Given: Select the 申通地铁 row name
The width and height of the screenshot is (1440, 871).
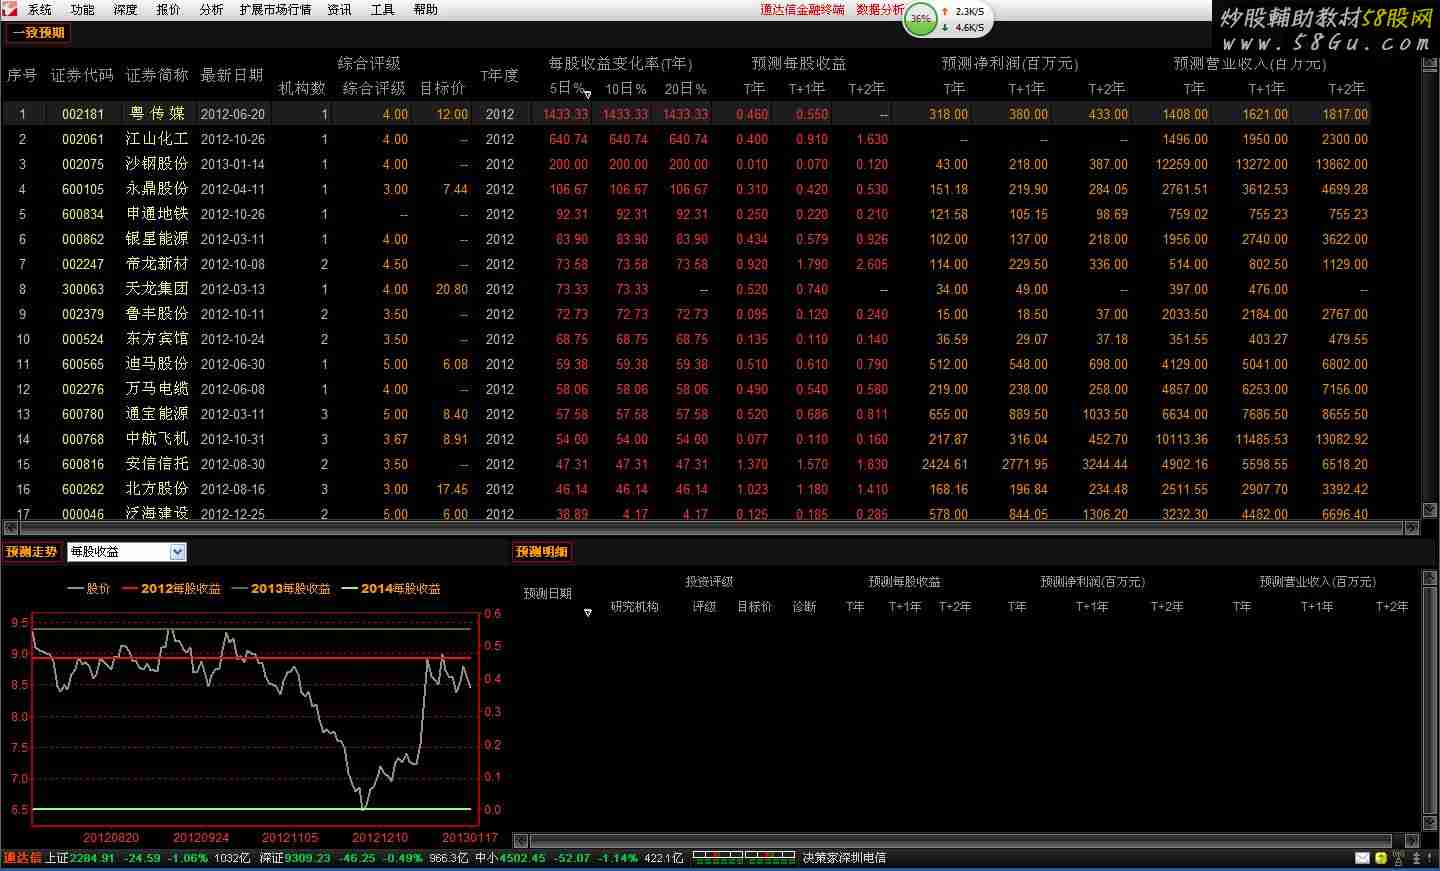Looking at the screenshot, I should pos(157,214).
